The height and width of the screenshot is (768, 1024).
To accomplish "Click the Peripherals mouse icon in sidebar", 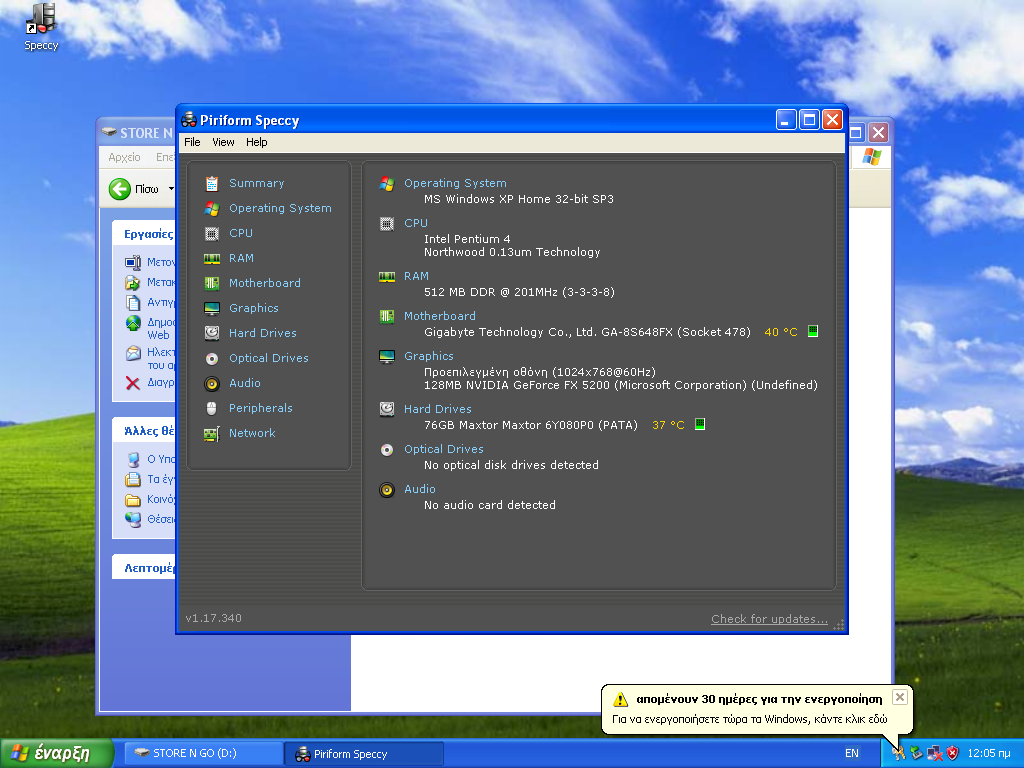I will 212,408.
